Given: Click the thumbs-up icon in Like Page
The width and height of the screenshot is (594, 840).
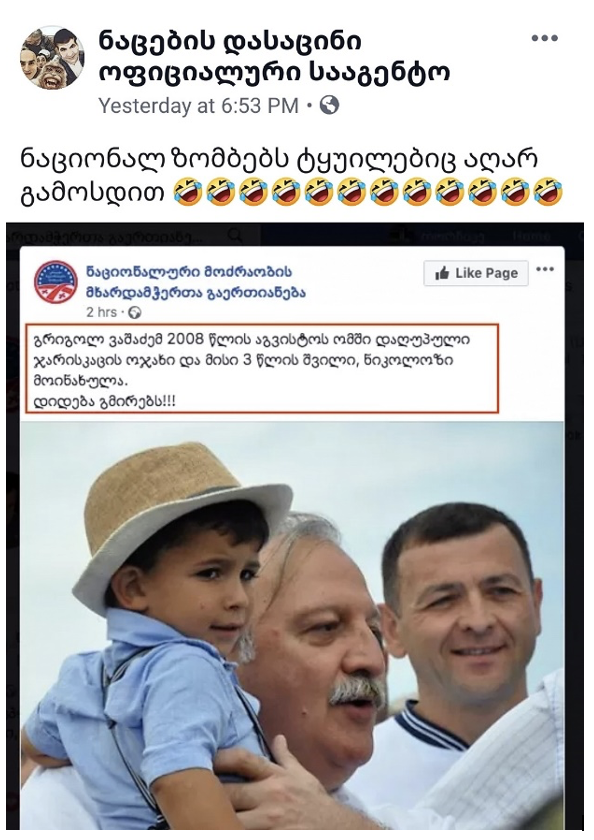Looking at the screenshot, I should pyautogui.click(x=442, y=274).
